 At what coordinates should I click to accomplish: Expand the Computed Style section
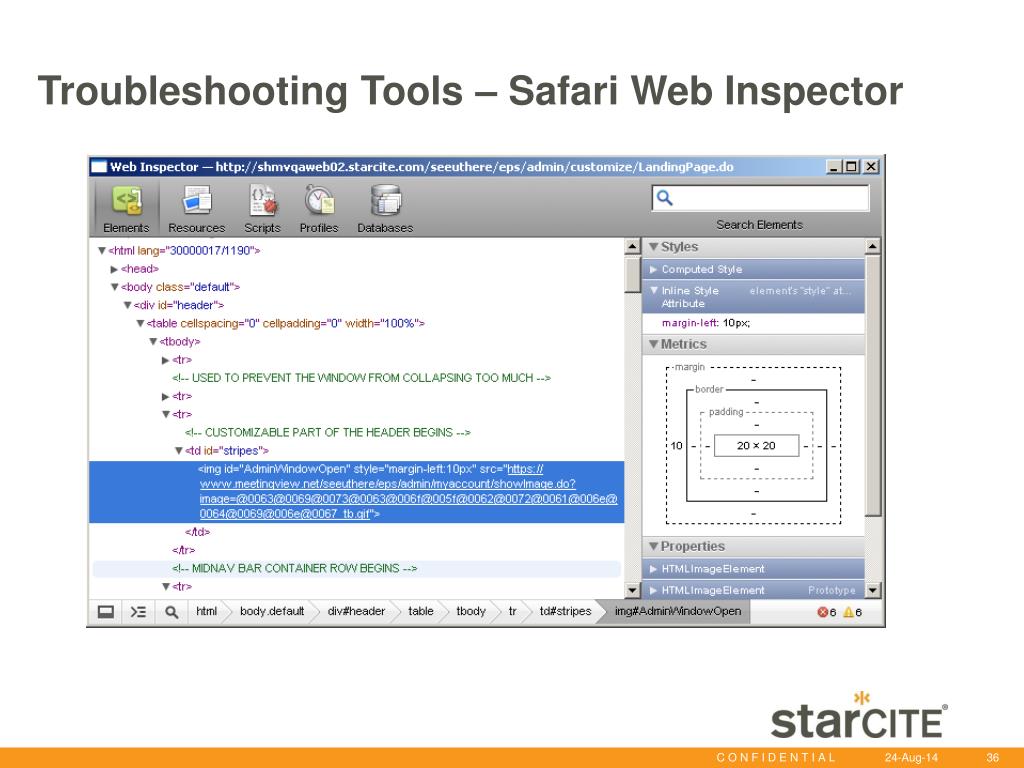(x=654, y=269)
